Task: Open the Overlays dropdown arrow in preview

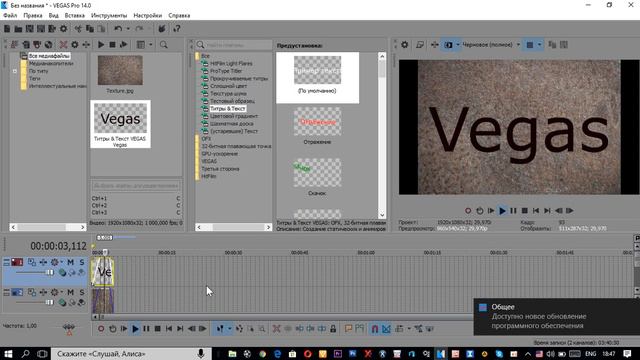Action: (x=539, y=44)
